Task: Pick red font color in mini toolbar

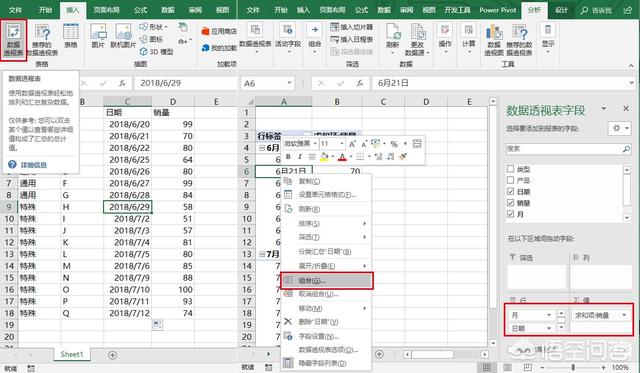Action: 342,157
